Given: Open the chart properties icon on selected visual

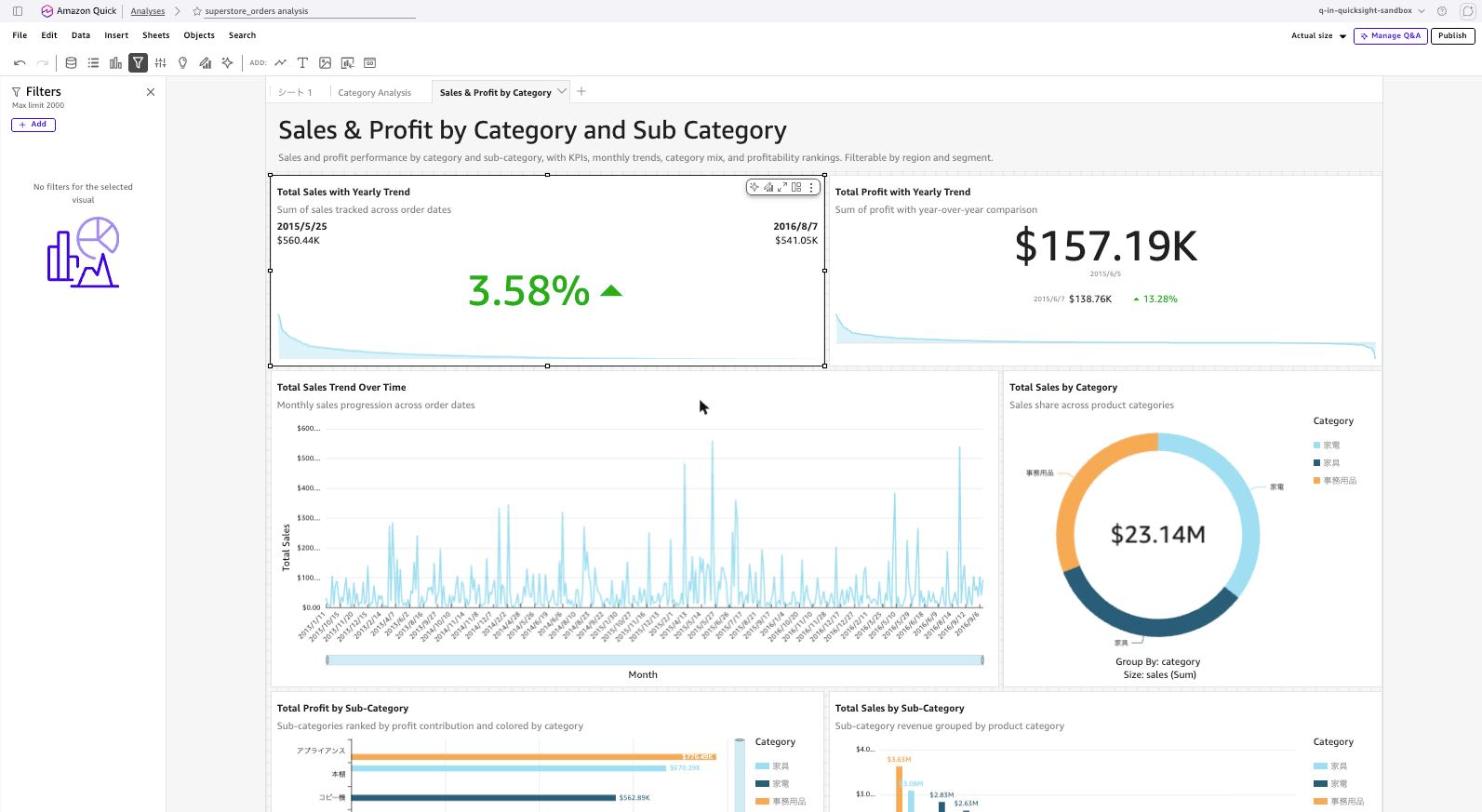Looking at the screenshot, I should coord(768,187).
